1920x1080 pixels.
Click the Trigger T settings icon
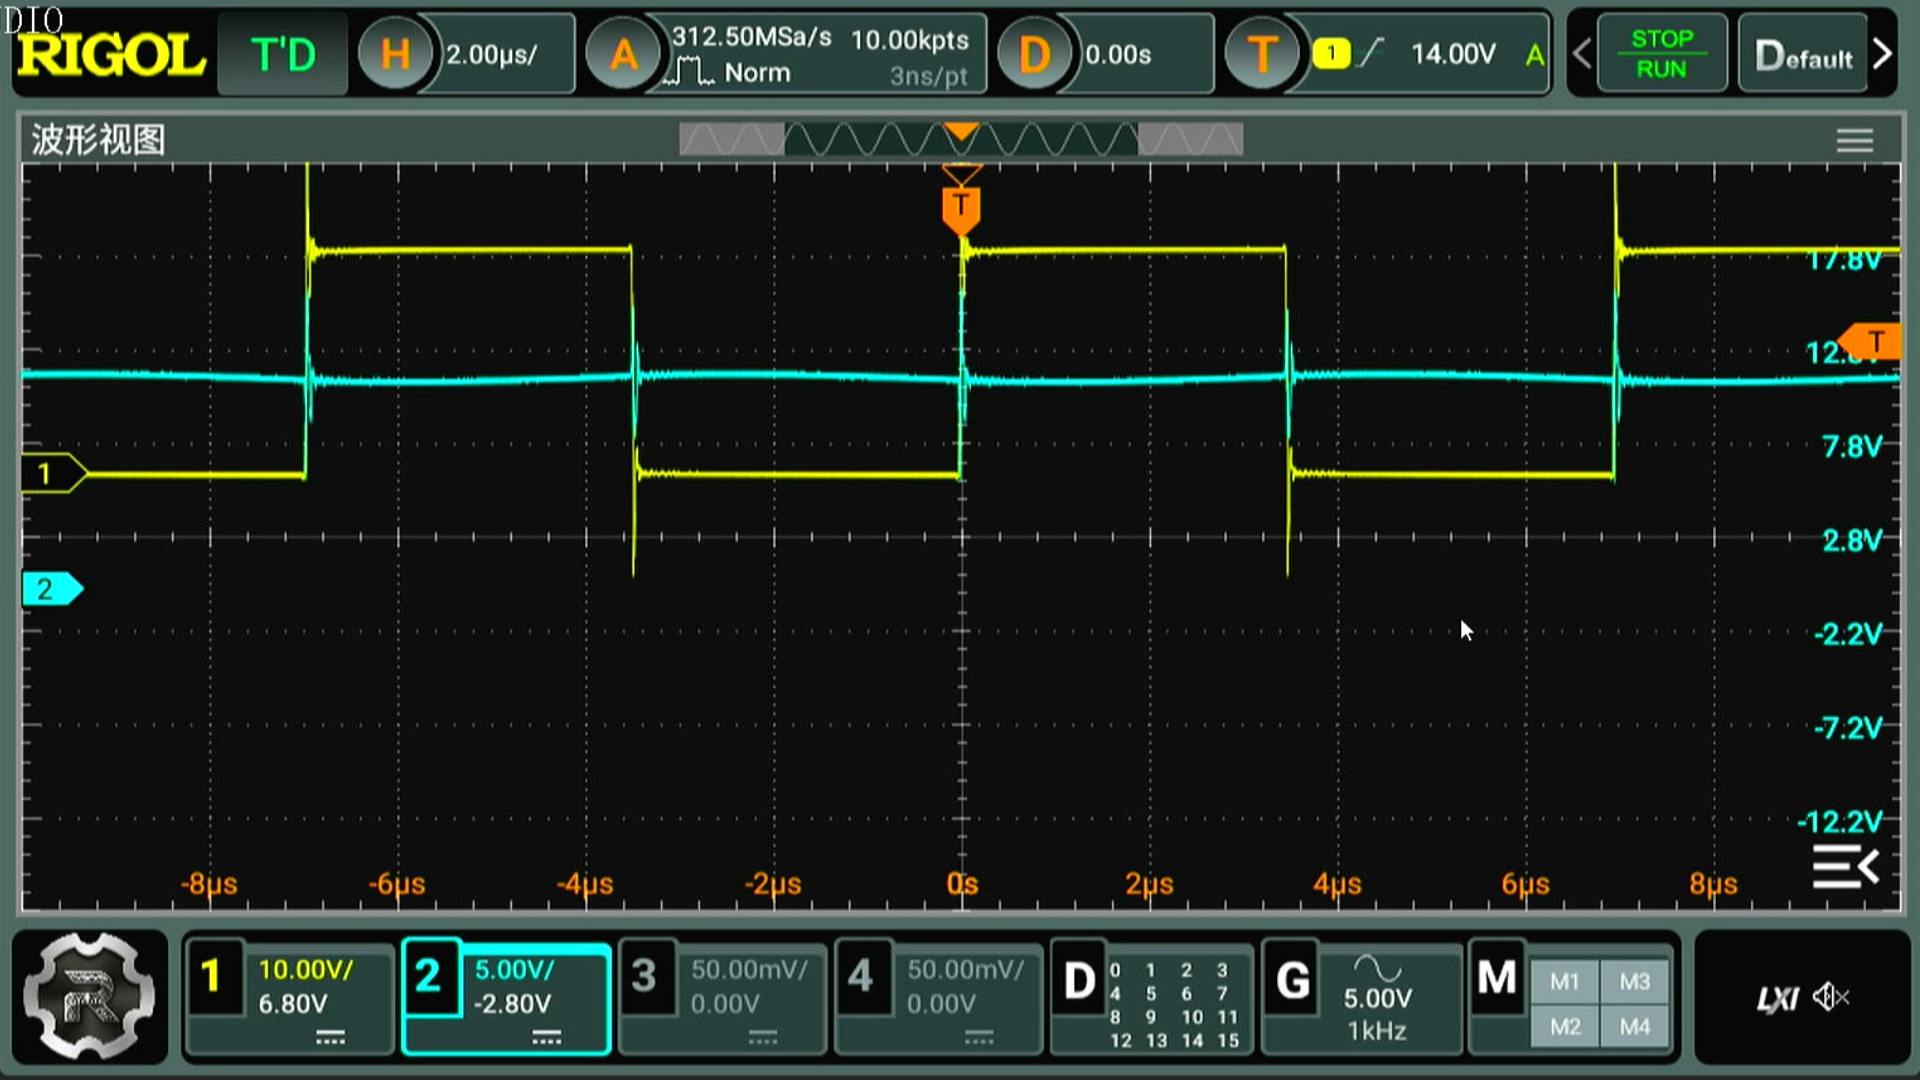click(1261, 55)
